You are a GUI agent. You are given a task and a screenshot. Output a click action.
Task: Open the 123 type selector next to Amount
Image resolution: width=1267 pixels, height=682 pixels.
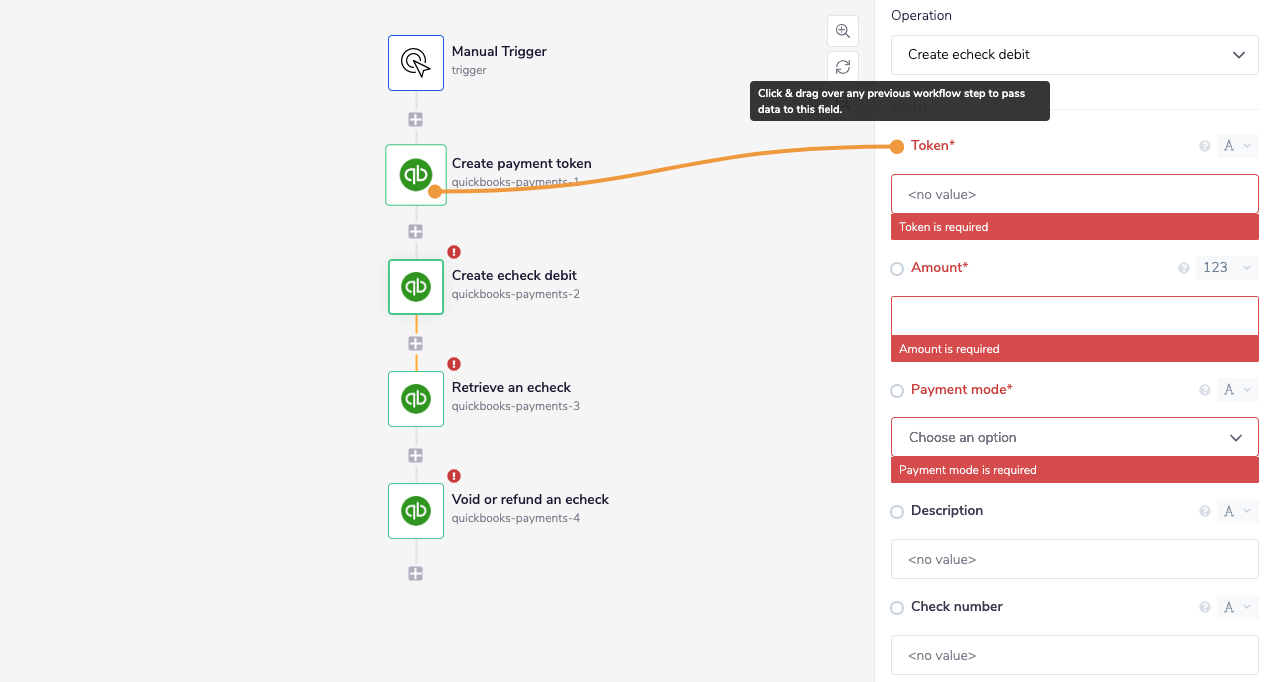tap(1226, 268)
